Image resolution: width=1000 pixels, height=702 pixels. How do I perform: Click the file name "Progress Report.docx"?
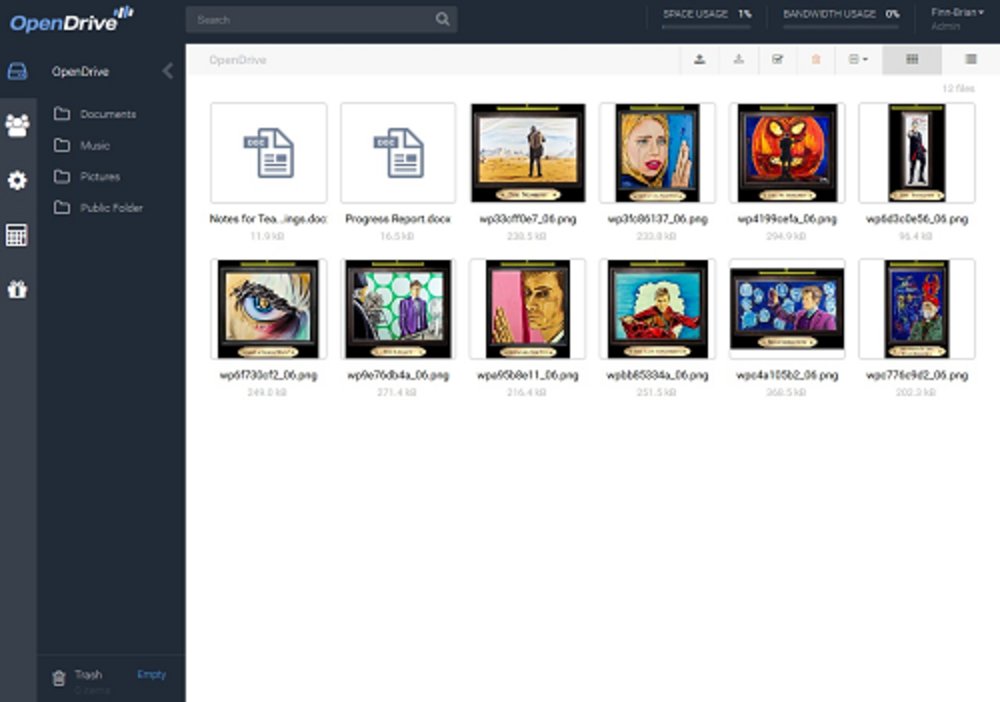pos(398,219)
